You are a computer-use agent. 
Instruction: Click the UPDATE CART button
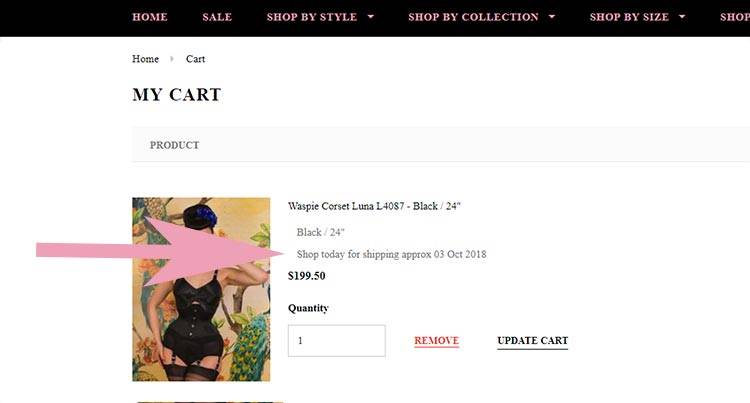(x=532, y=341)
